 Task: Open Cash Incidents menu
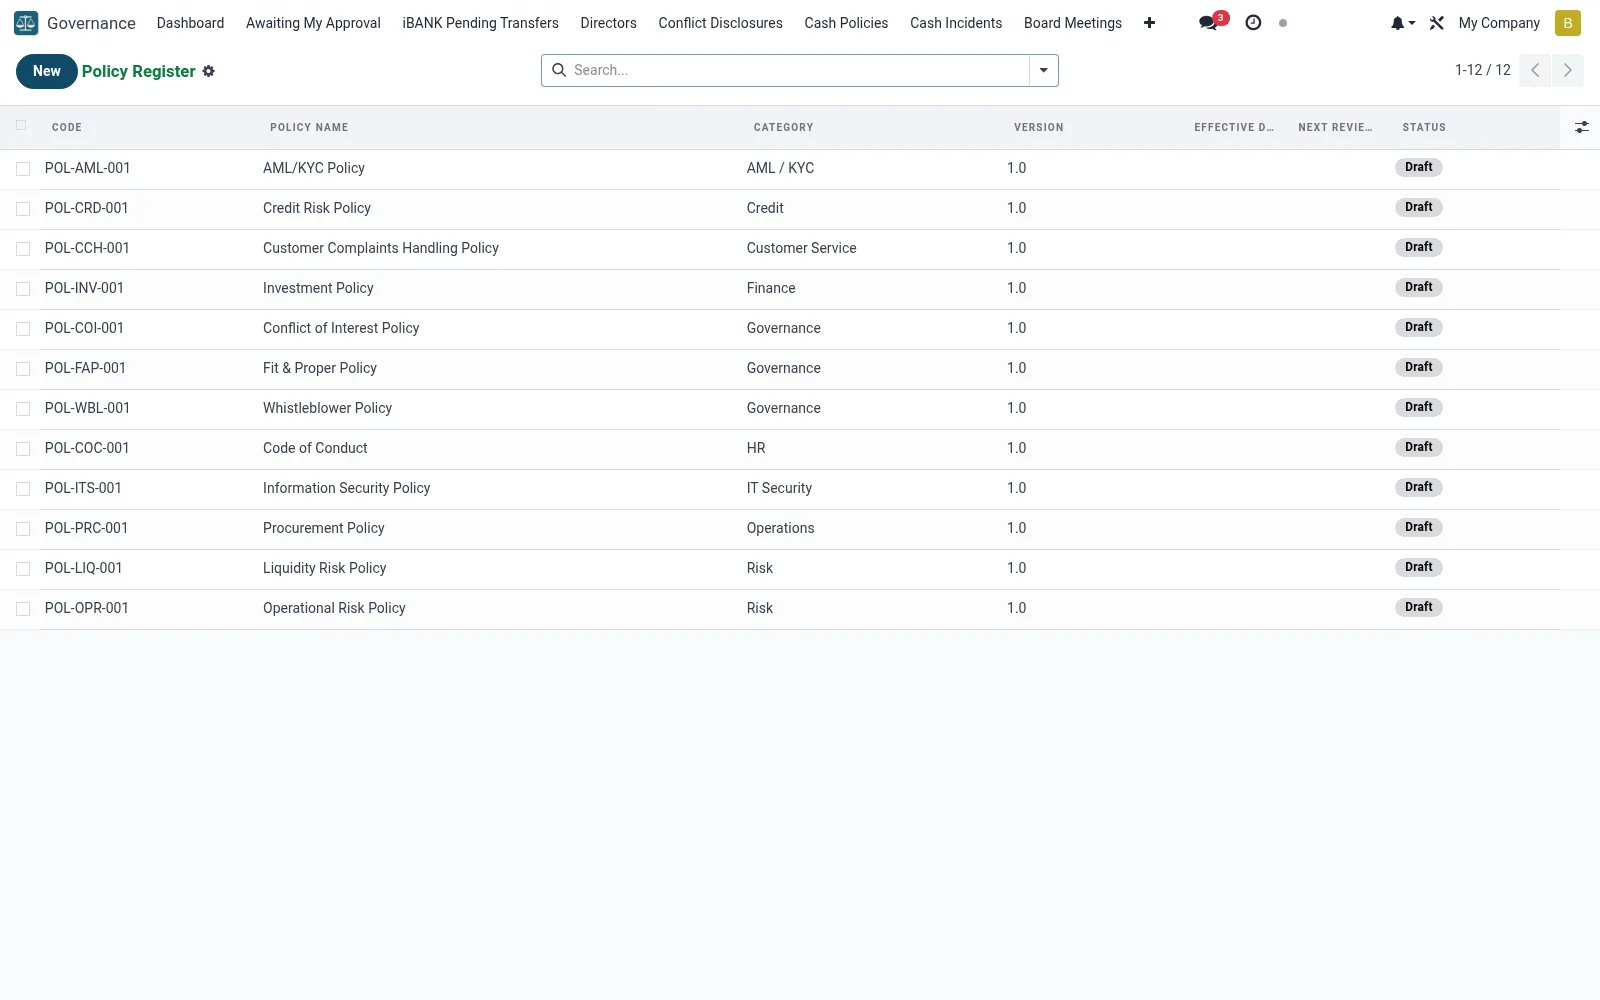(956, 23)
